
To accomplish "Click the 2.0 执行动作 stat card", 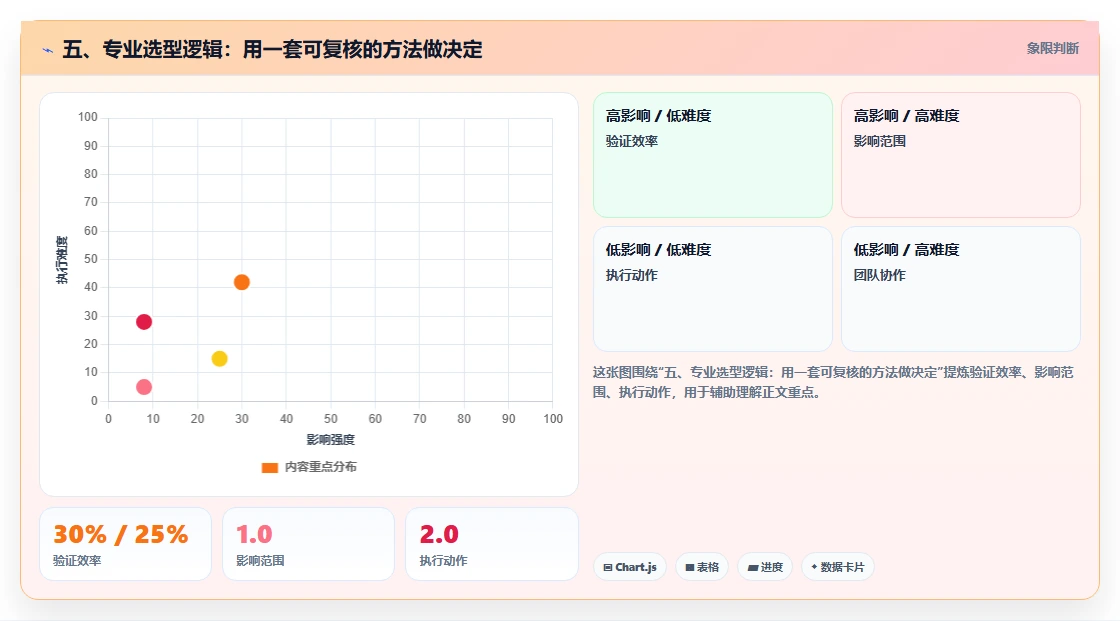I will (x=491, y=544).
